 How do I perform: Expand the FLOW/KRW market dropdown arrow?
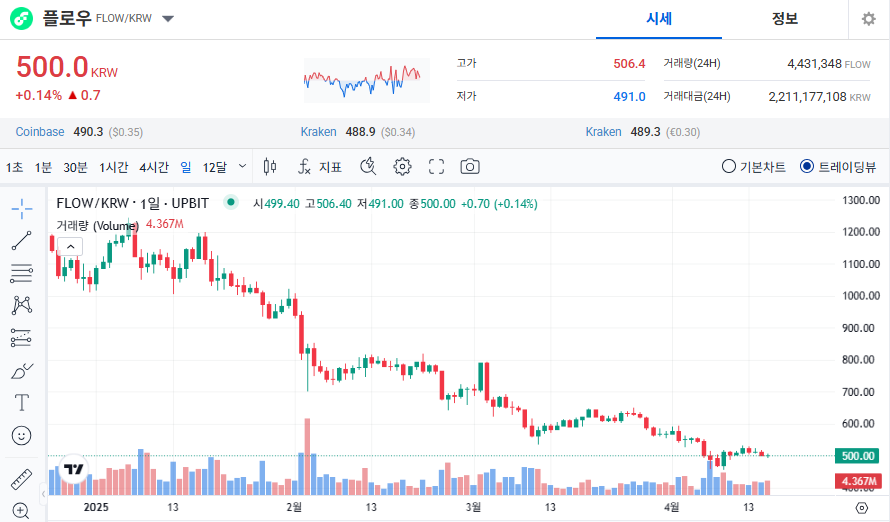pyautogui.click(x=167, y=19)
